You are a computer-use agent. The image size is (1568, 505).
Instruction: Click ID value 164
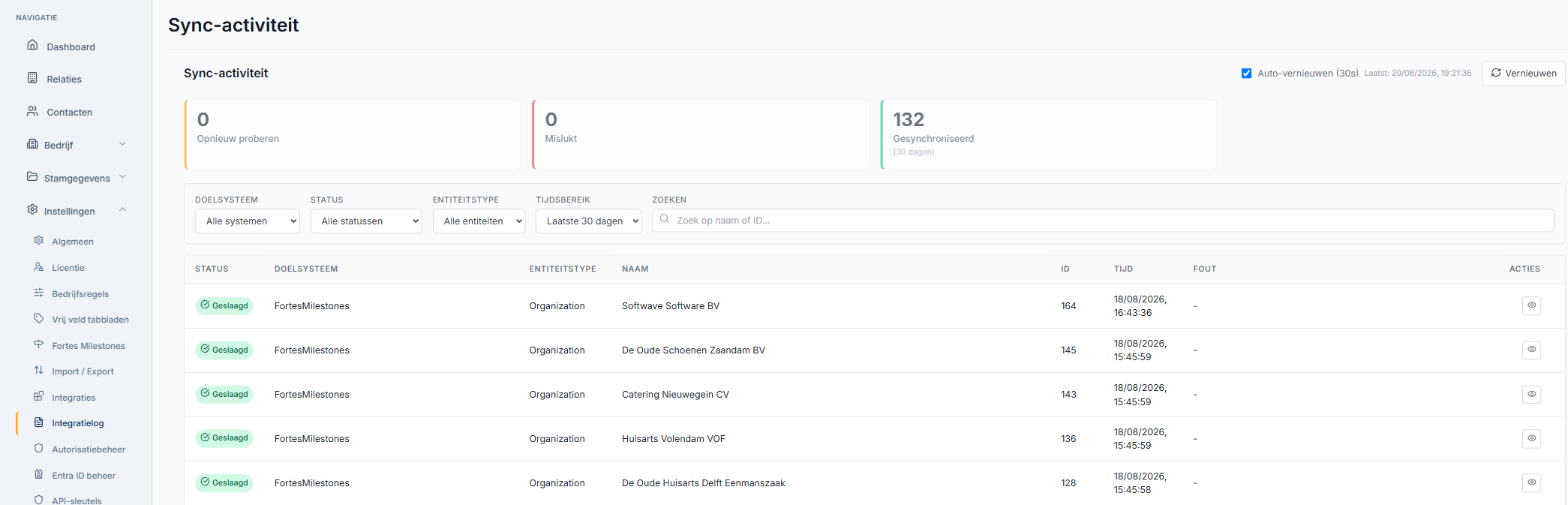tap(1068, 306)
